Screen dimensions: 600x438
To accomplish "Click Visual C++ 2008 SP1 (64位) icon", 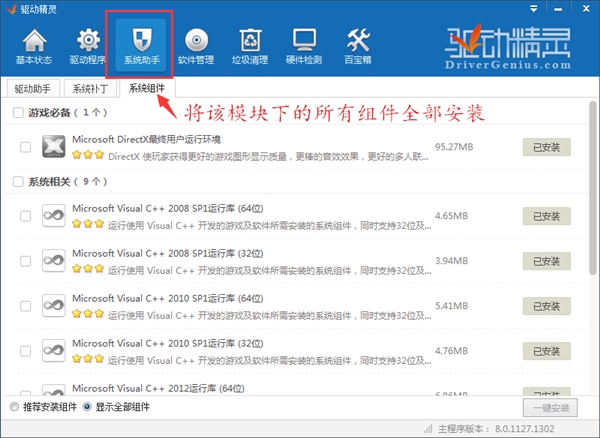I will click(x=54, y=215).
